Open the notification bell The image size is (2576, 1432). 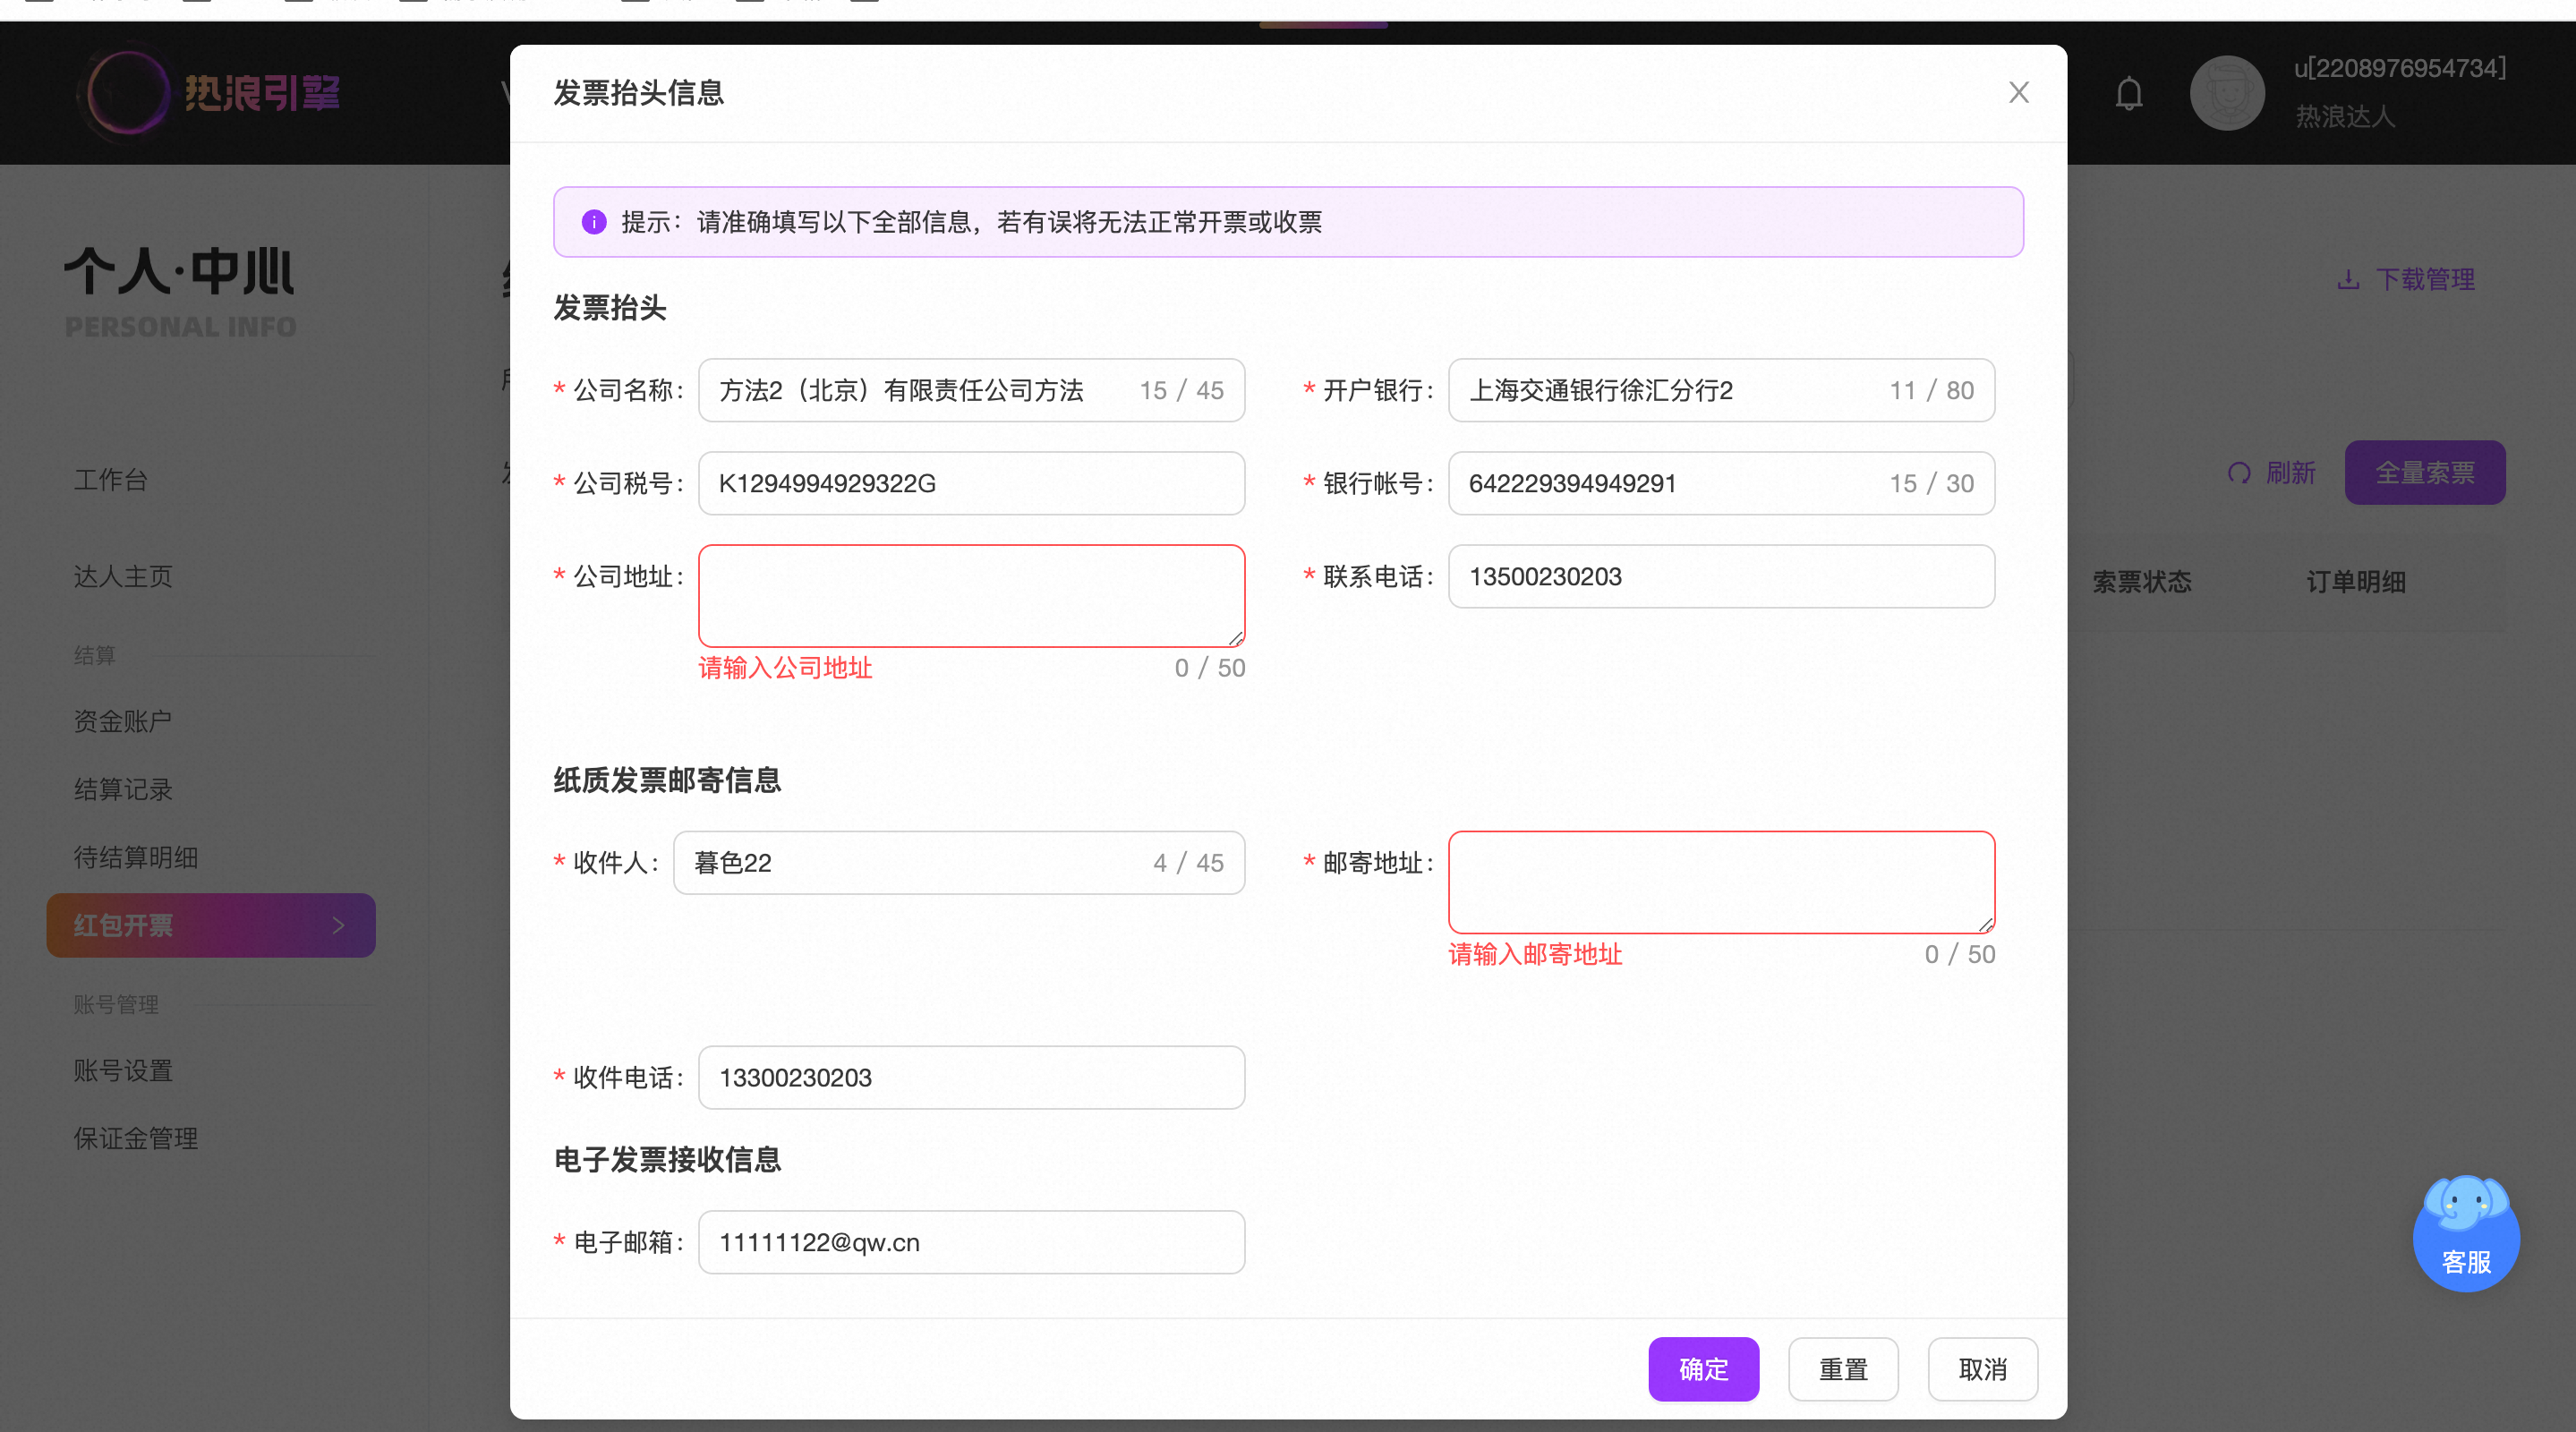(x=2128, y=93)
